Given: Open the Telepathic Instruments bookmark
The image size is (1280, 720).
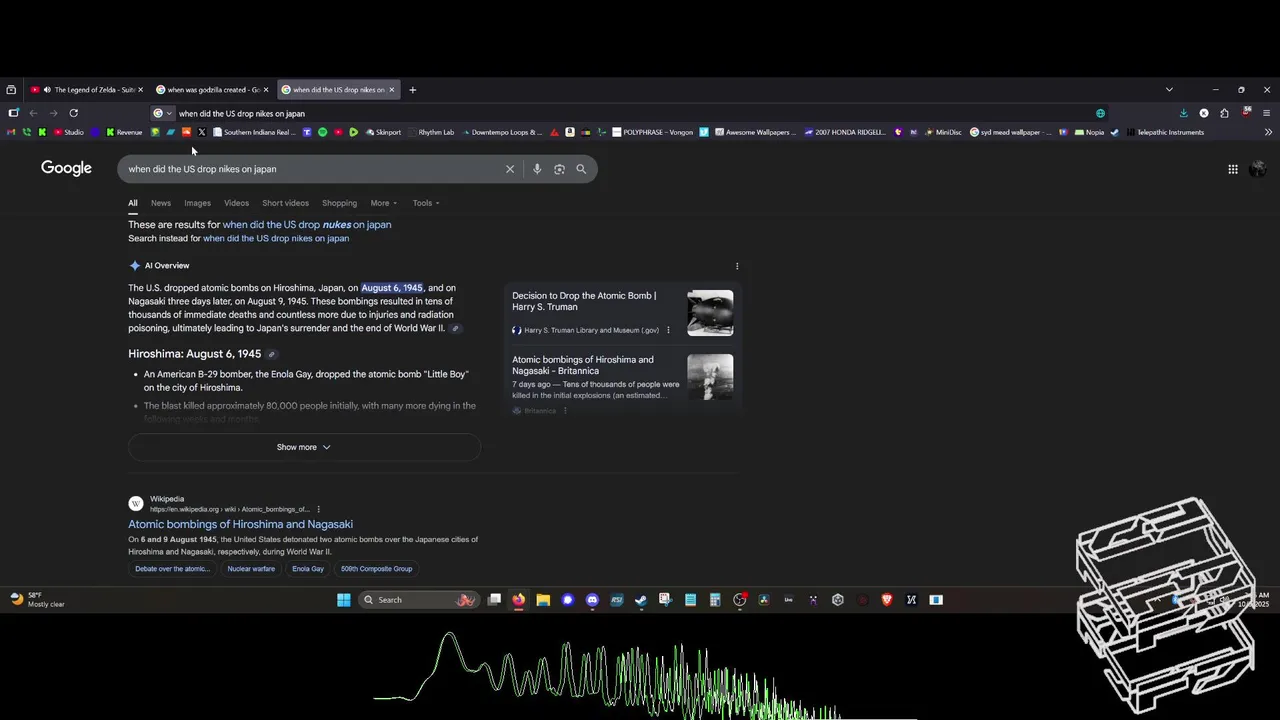Looking at the screenshot, I should [1164, 132].
